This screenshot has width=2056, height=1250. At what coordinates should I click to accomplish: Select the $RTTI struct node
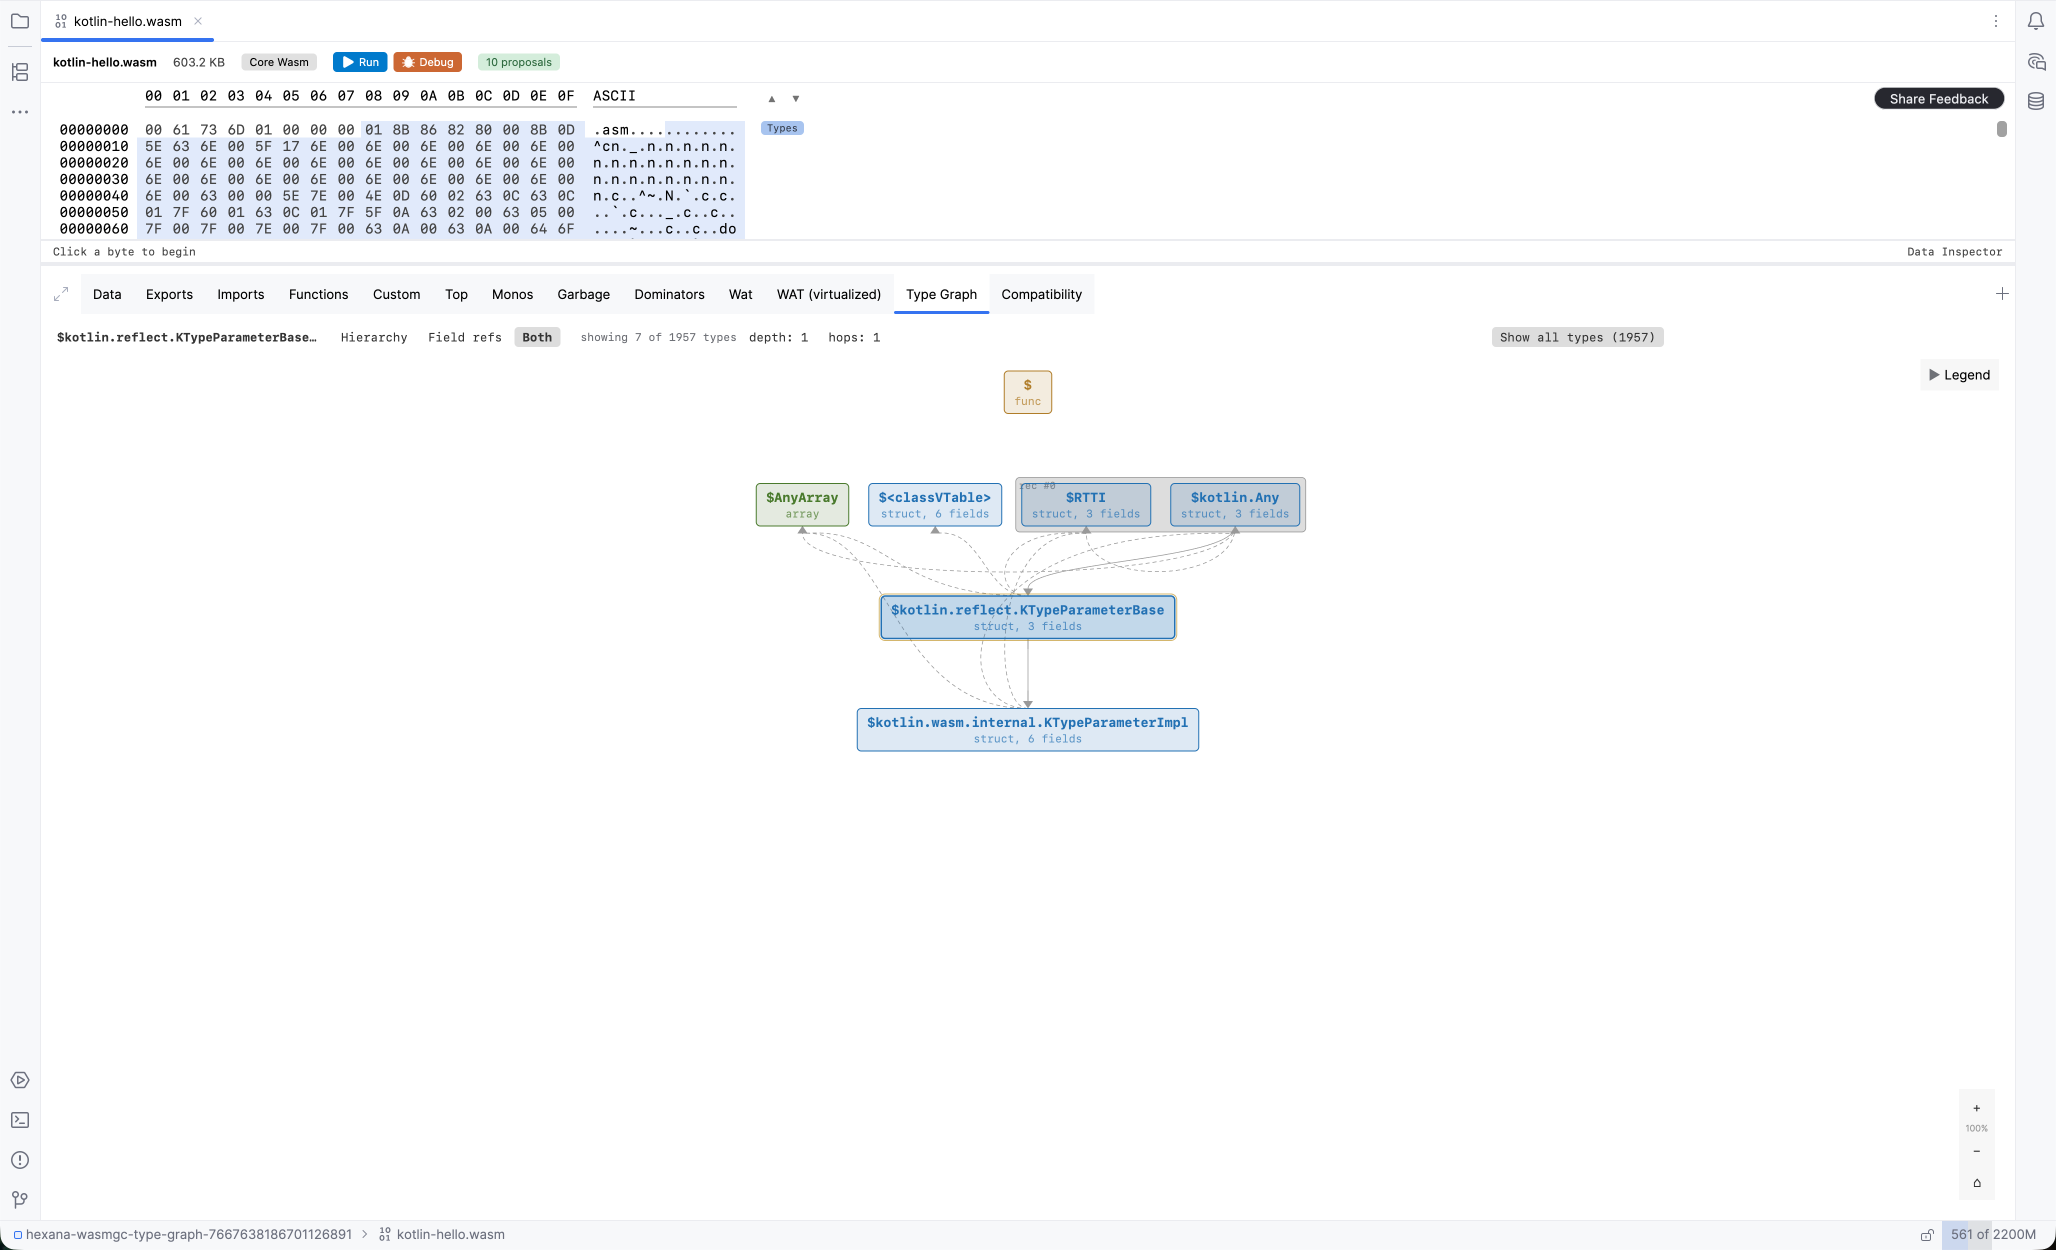coord(1085,505)
